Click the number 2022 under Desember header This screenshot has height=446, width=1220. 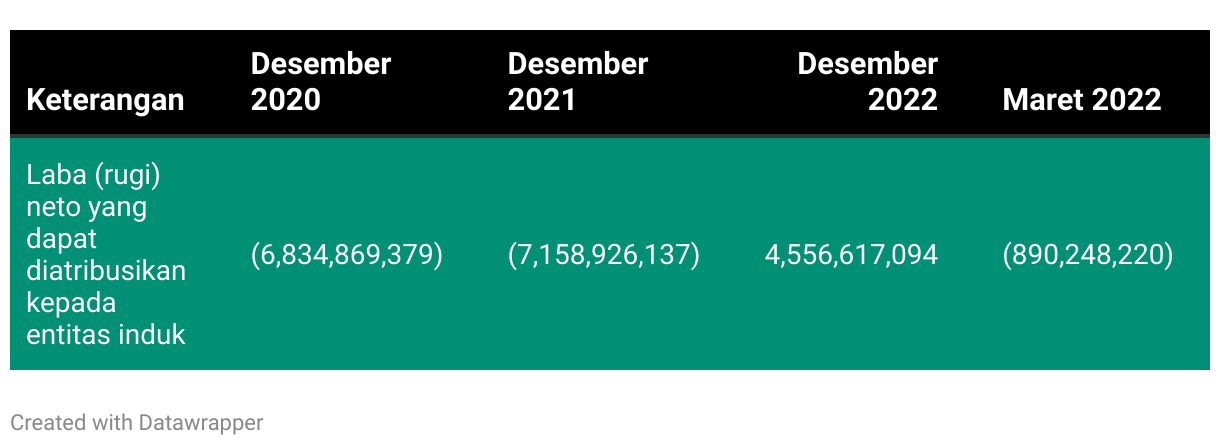[903, 100]
